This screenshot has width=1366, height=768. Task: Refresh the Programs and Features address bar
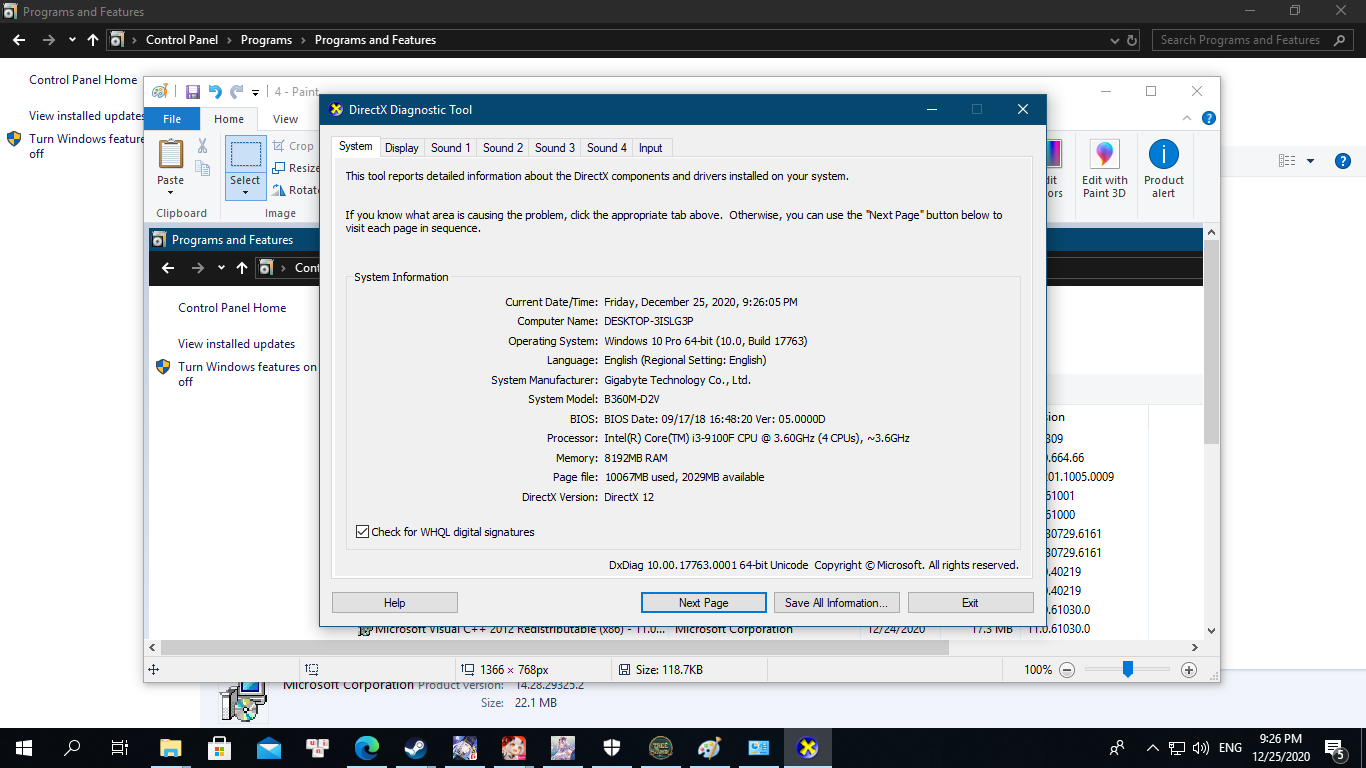1132,40
